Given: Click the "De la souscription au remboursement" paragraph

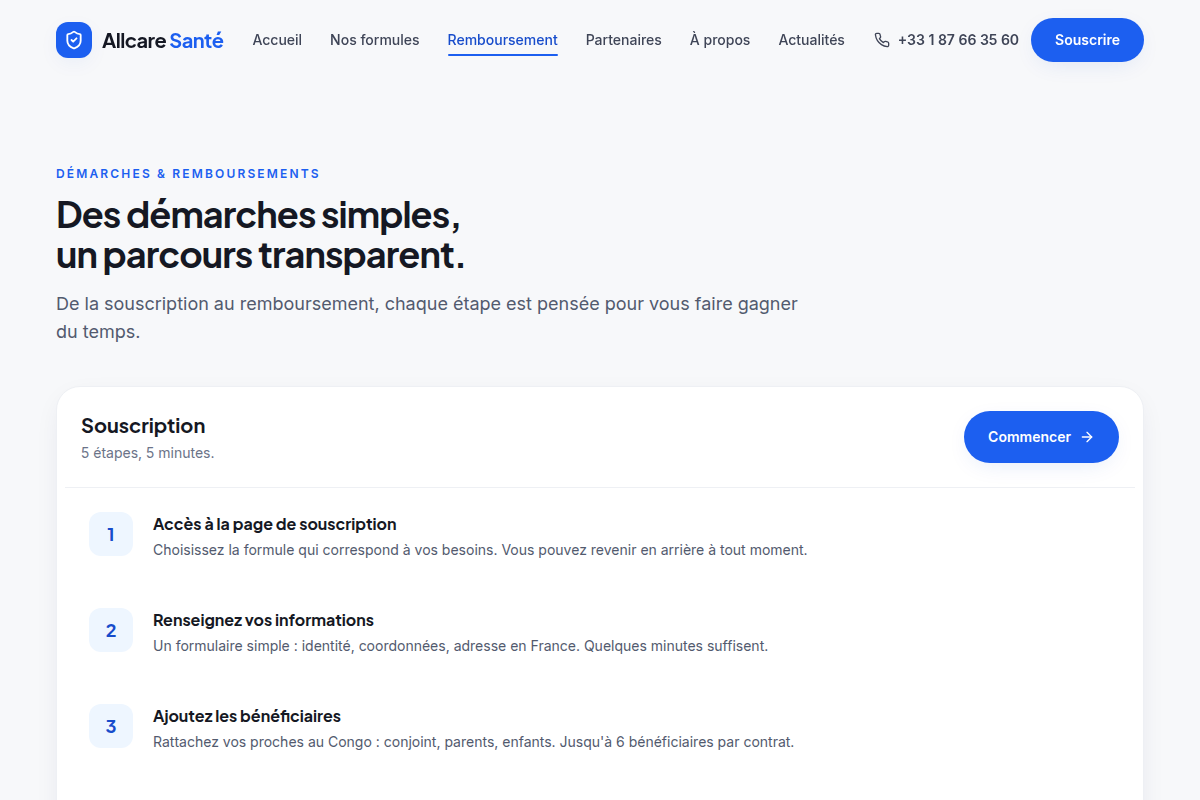Looking at the screenshot, I should [x=427, y=317].
